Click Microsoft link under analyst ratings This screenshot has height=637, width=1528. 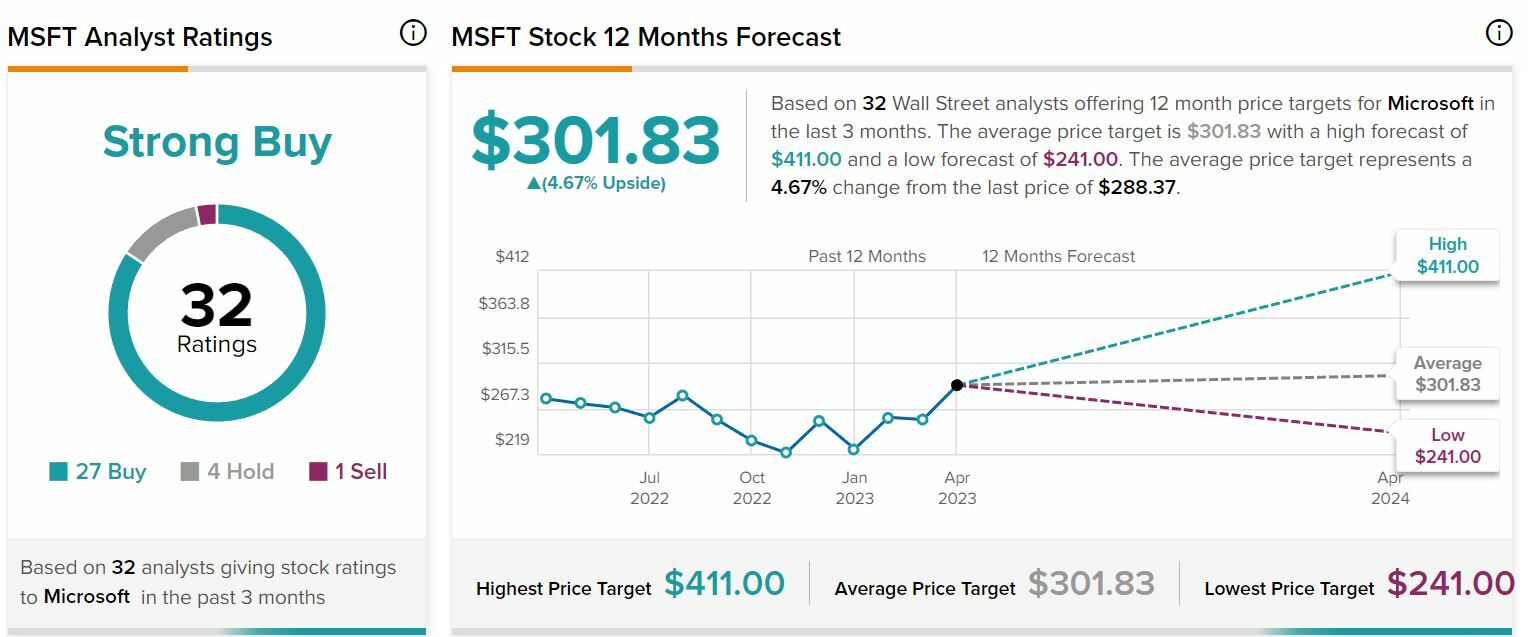(86, 597)
